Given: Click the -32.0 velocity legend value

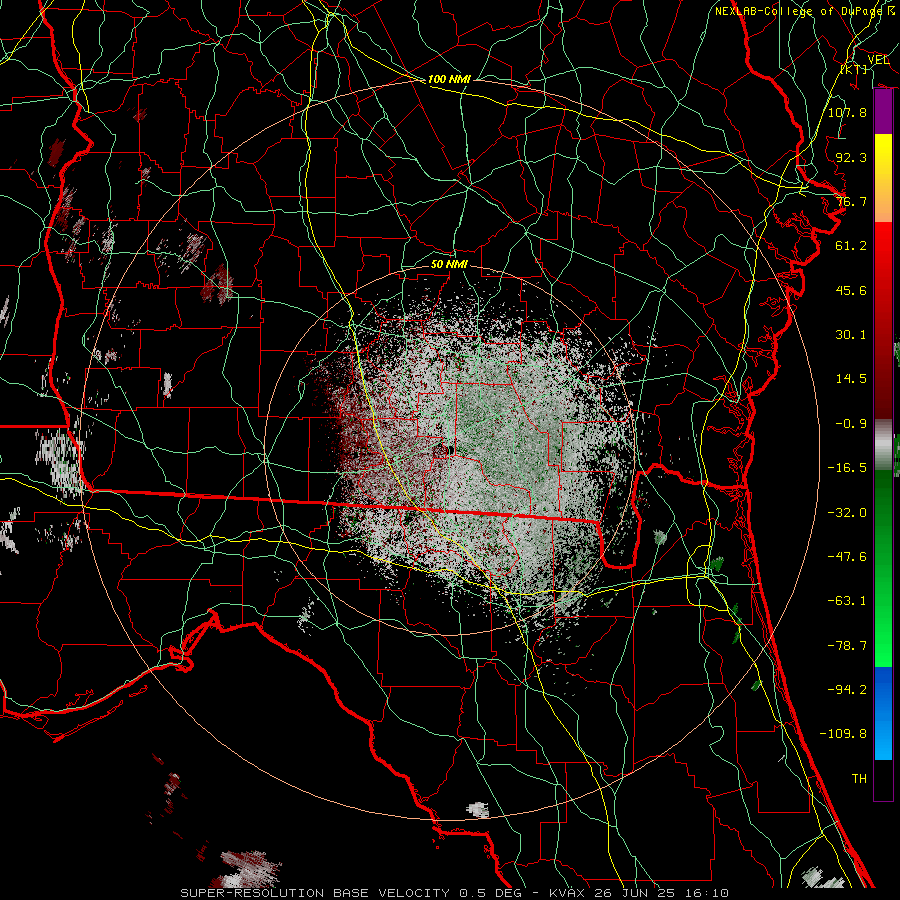Looking at the screenshot, I should pos(847,512).
